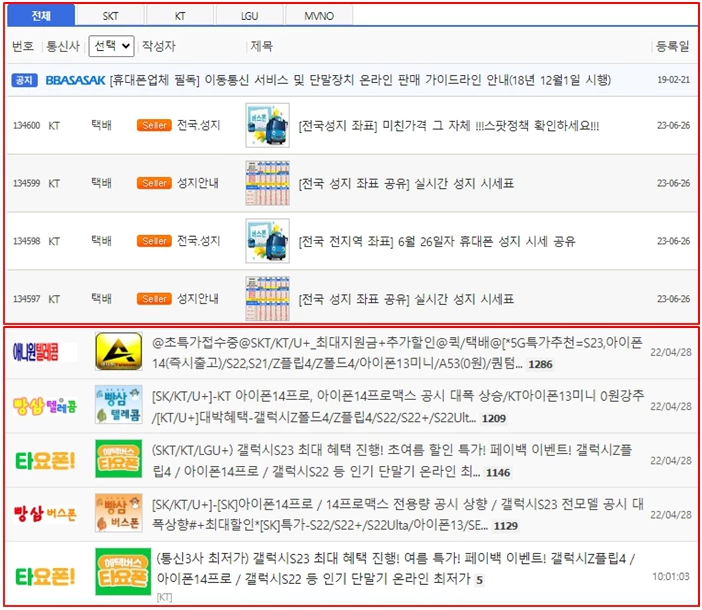Click 타요폰 logo beside the 통신3사 최저가 post
702x610 pixels.
45,577
